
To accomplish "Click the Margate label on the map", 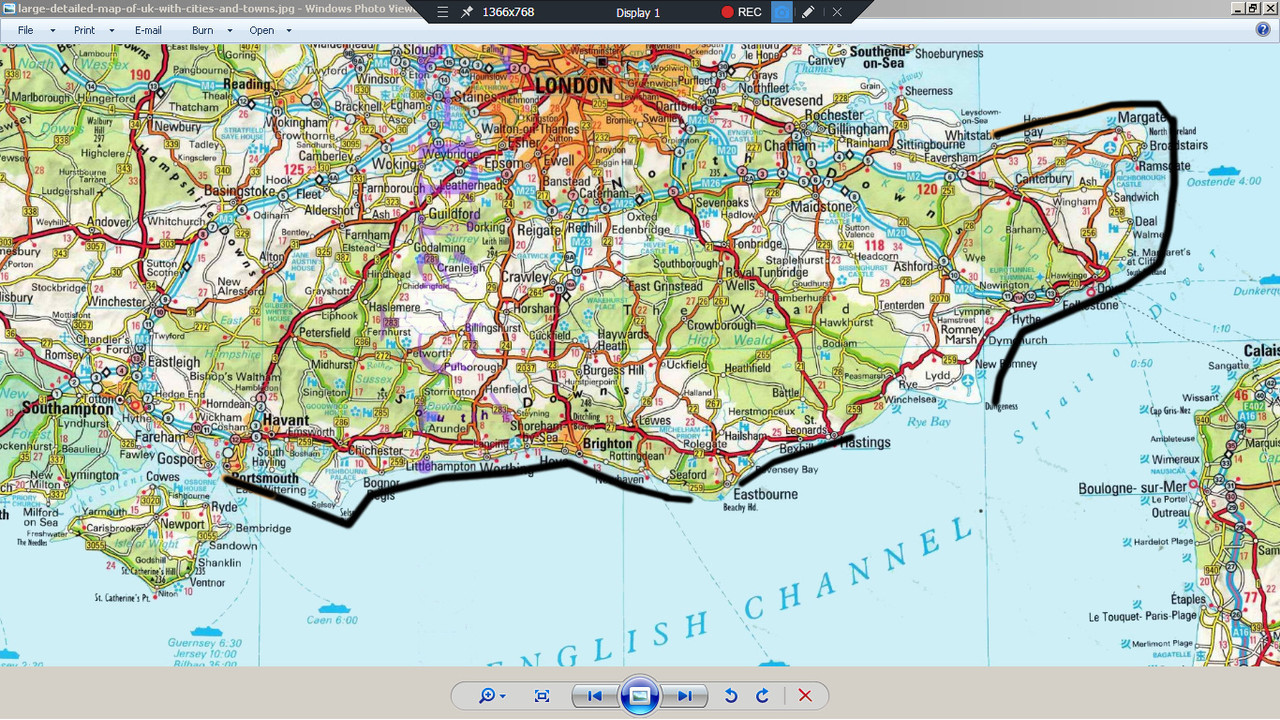I will click(1142, 118).
